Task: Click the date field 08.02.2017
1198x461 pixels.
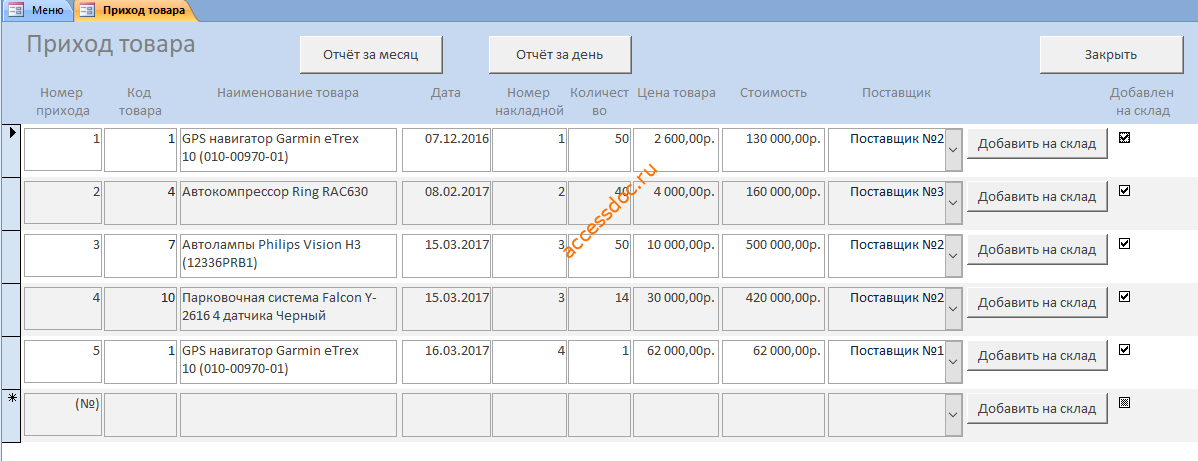Action: [x=447, y=203]
